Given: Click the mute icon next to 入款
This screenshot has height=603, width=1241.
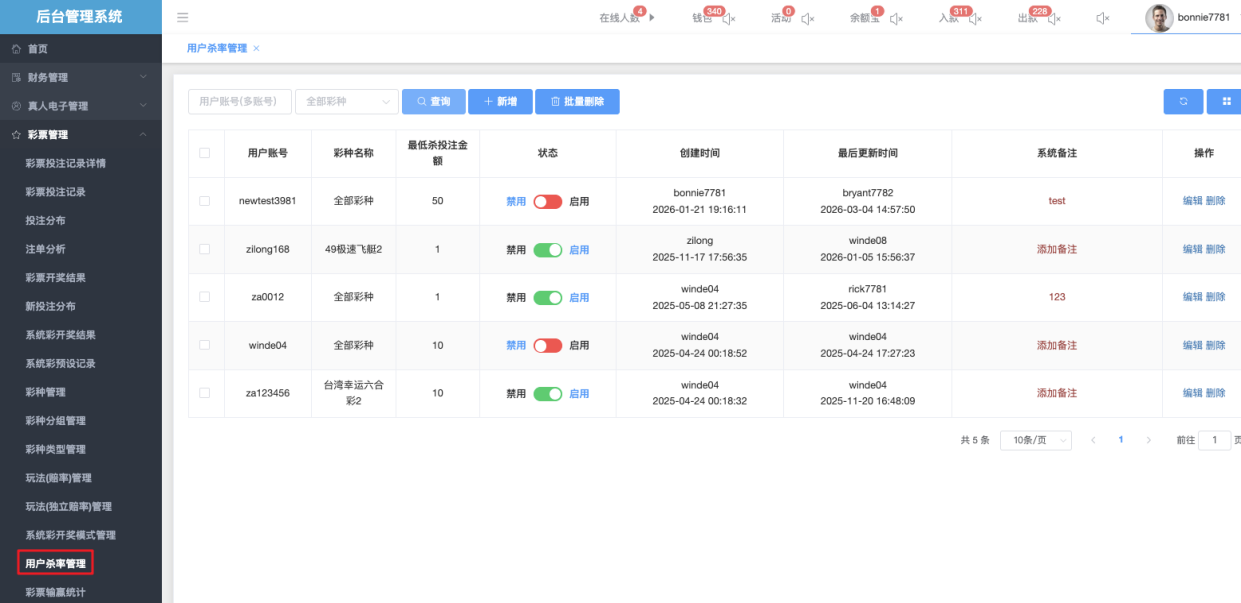Looking at the screenshot, I should [x=975, y=19].
